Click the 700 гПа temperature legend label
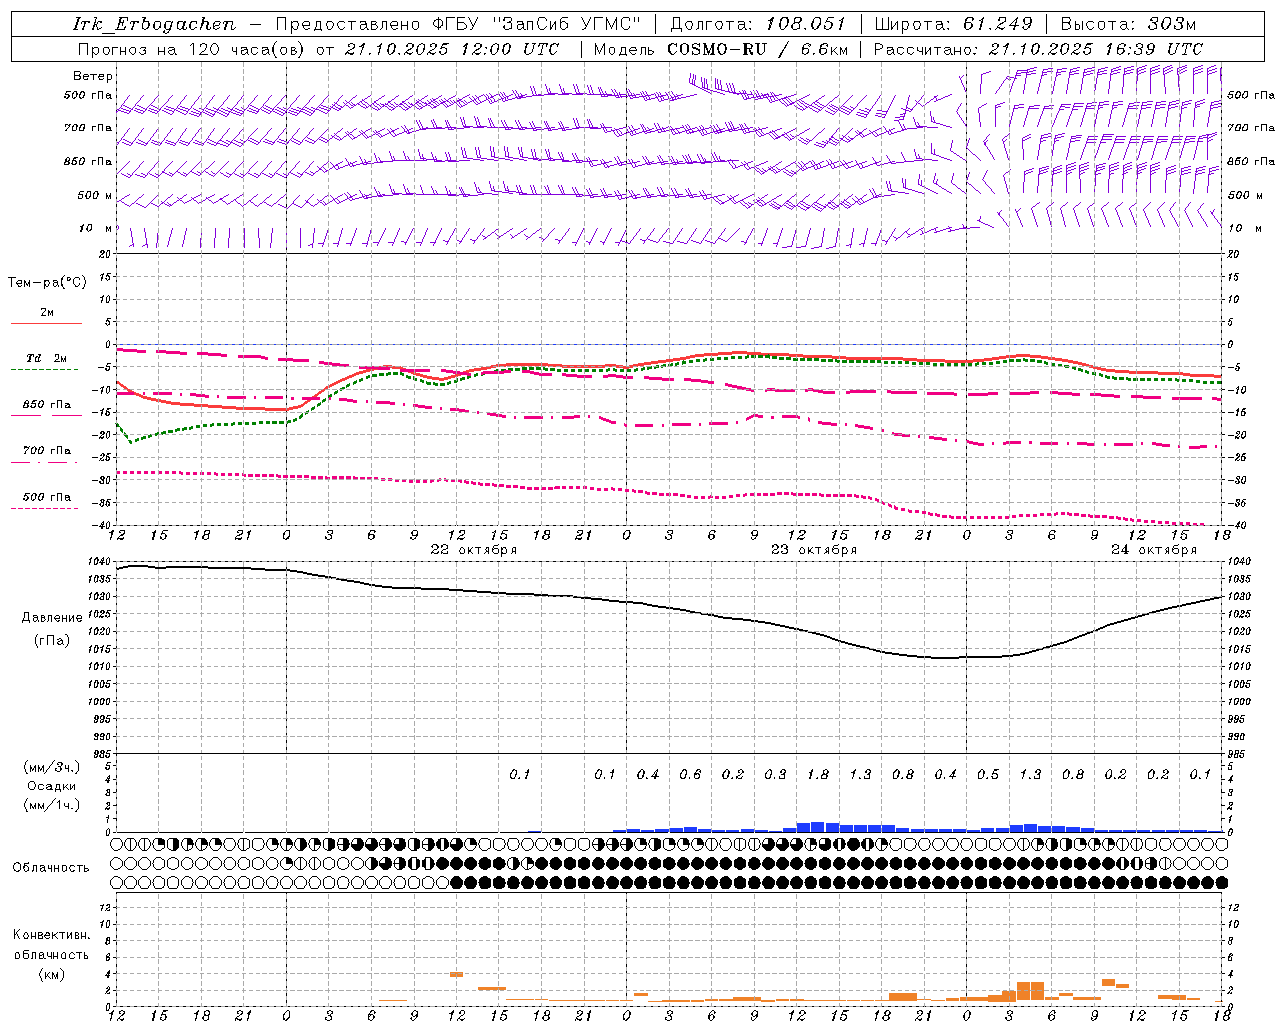The image size is (1280, 1024). (x=47, y=451)
